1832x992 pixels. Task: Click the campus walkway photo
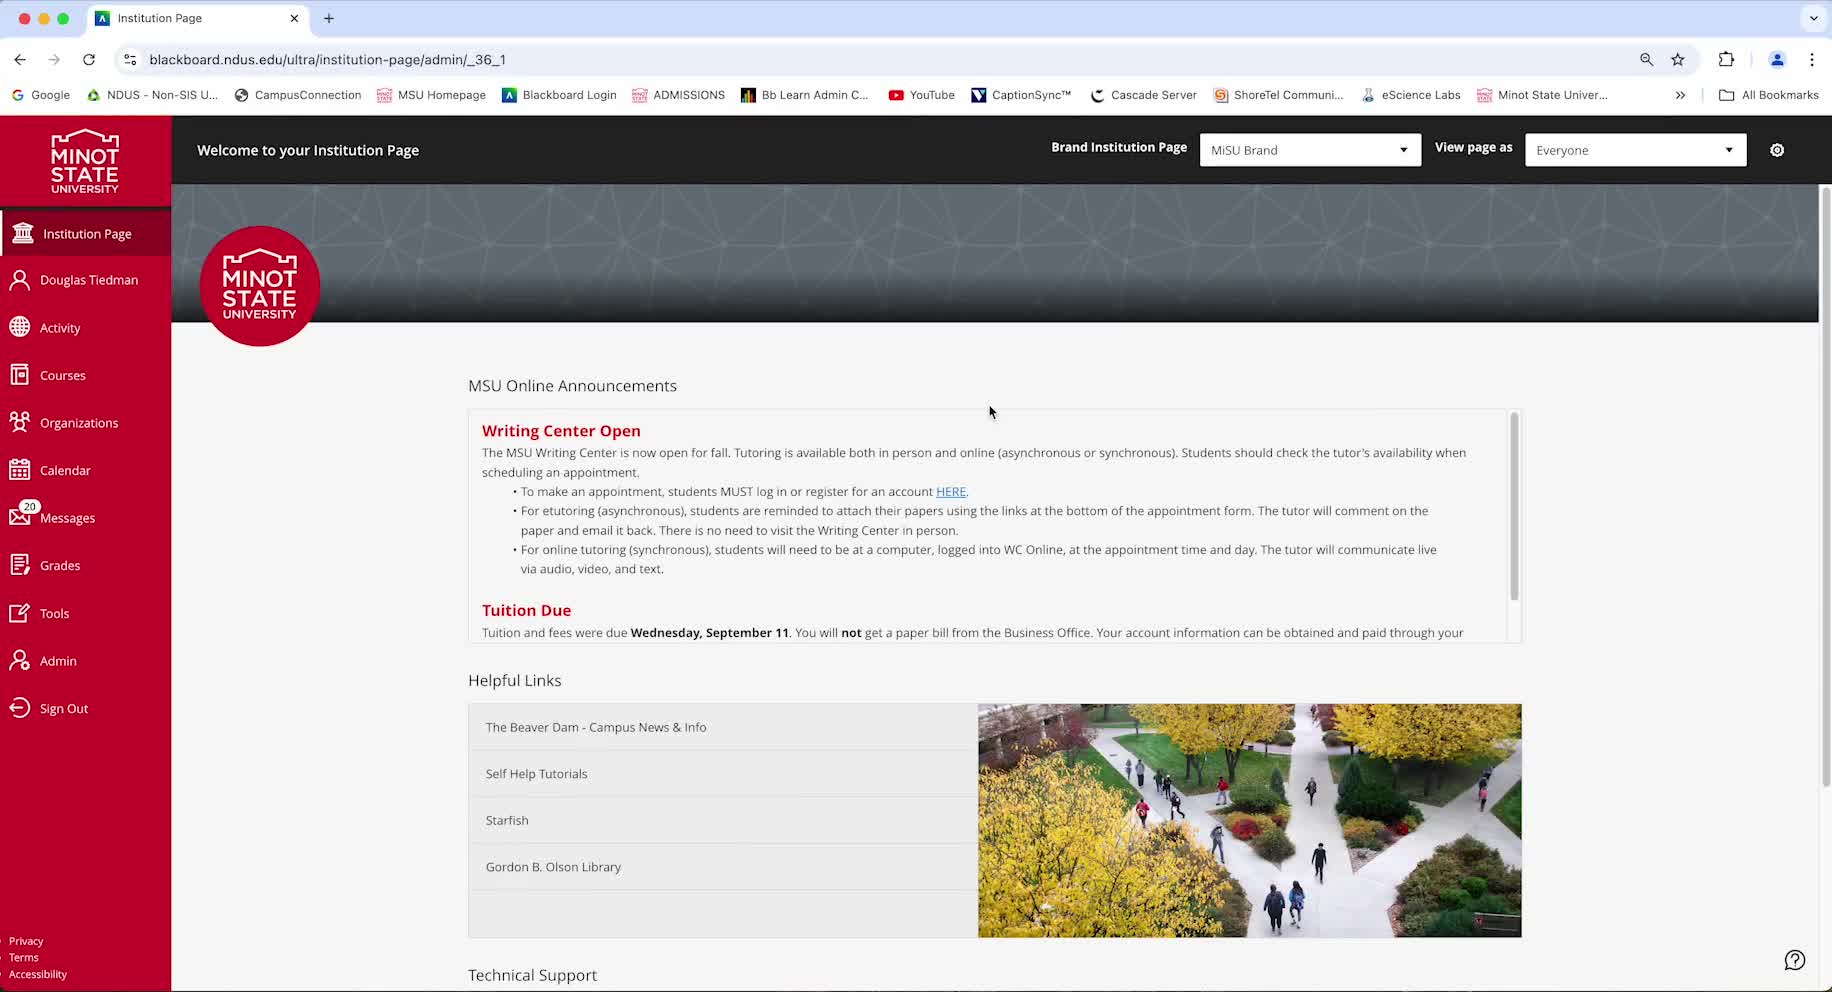1249,820
